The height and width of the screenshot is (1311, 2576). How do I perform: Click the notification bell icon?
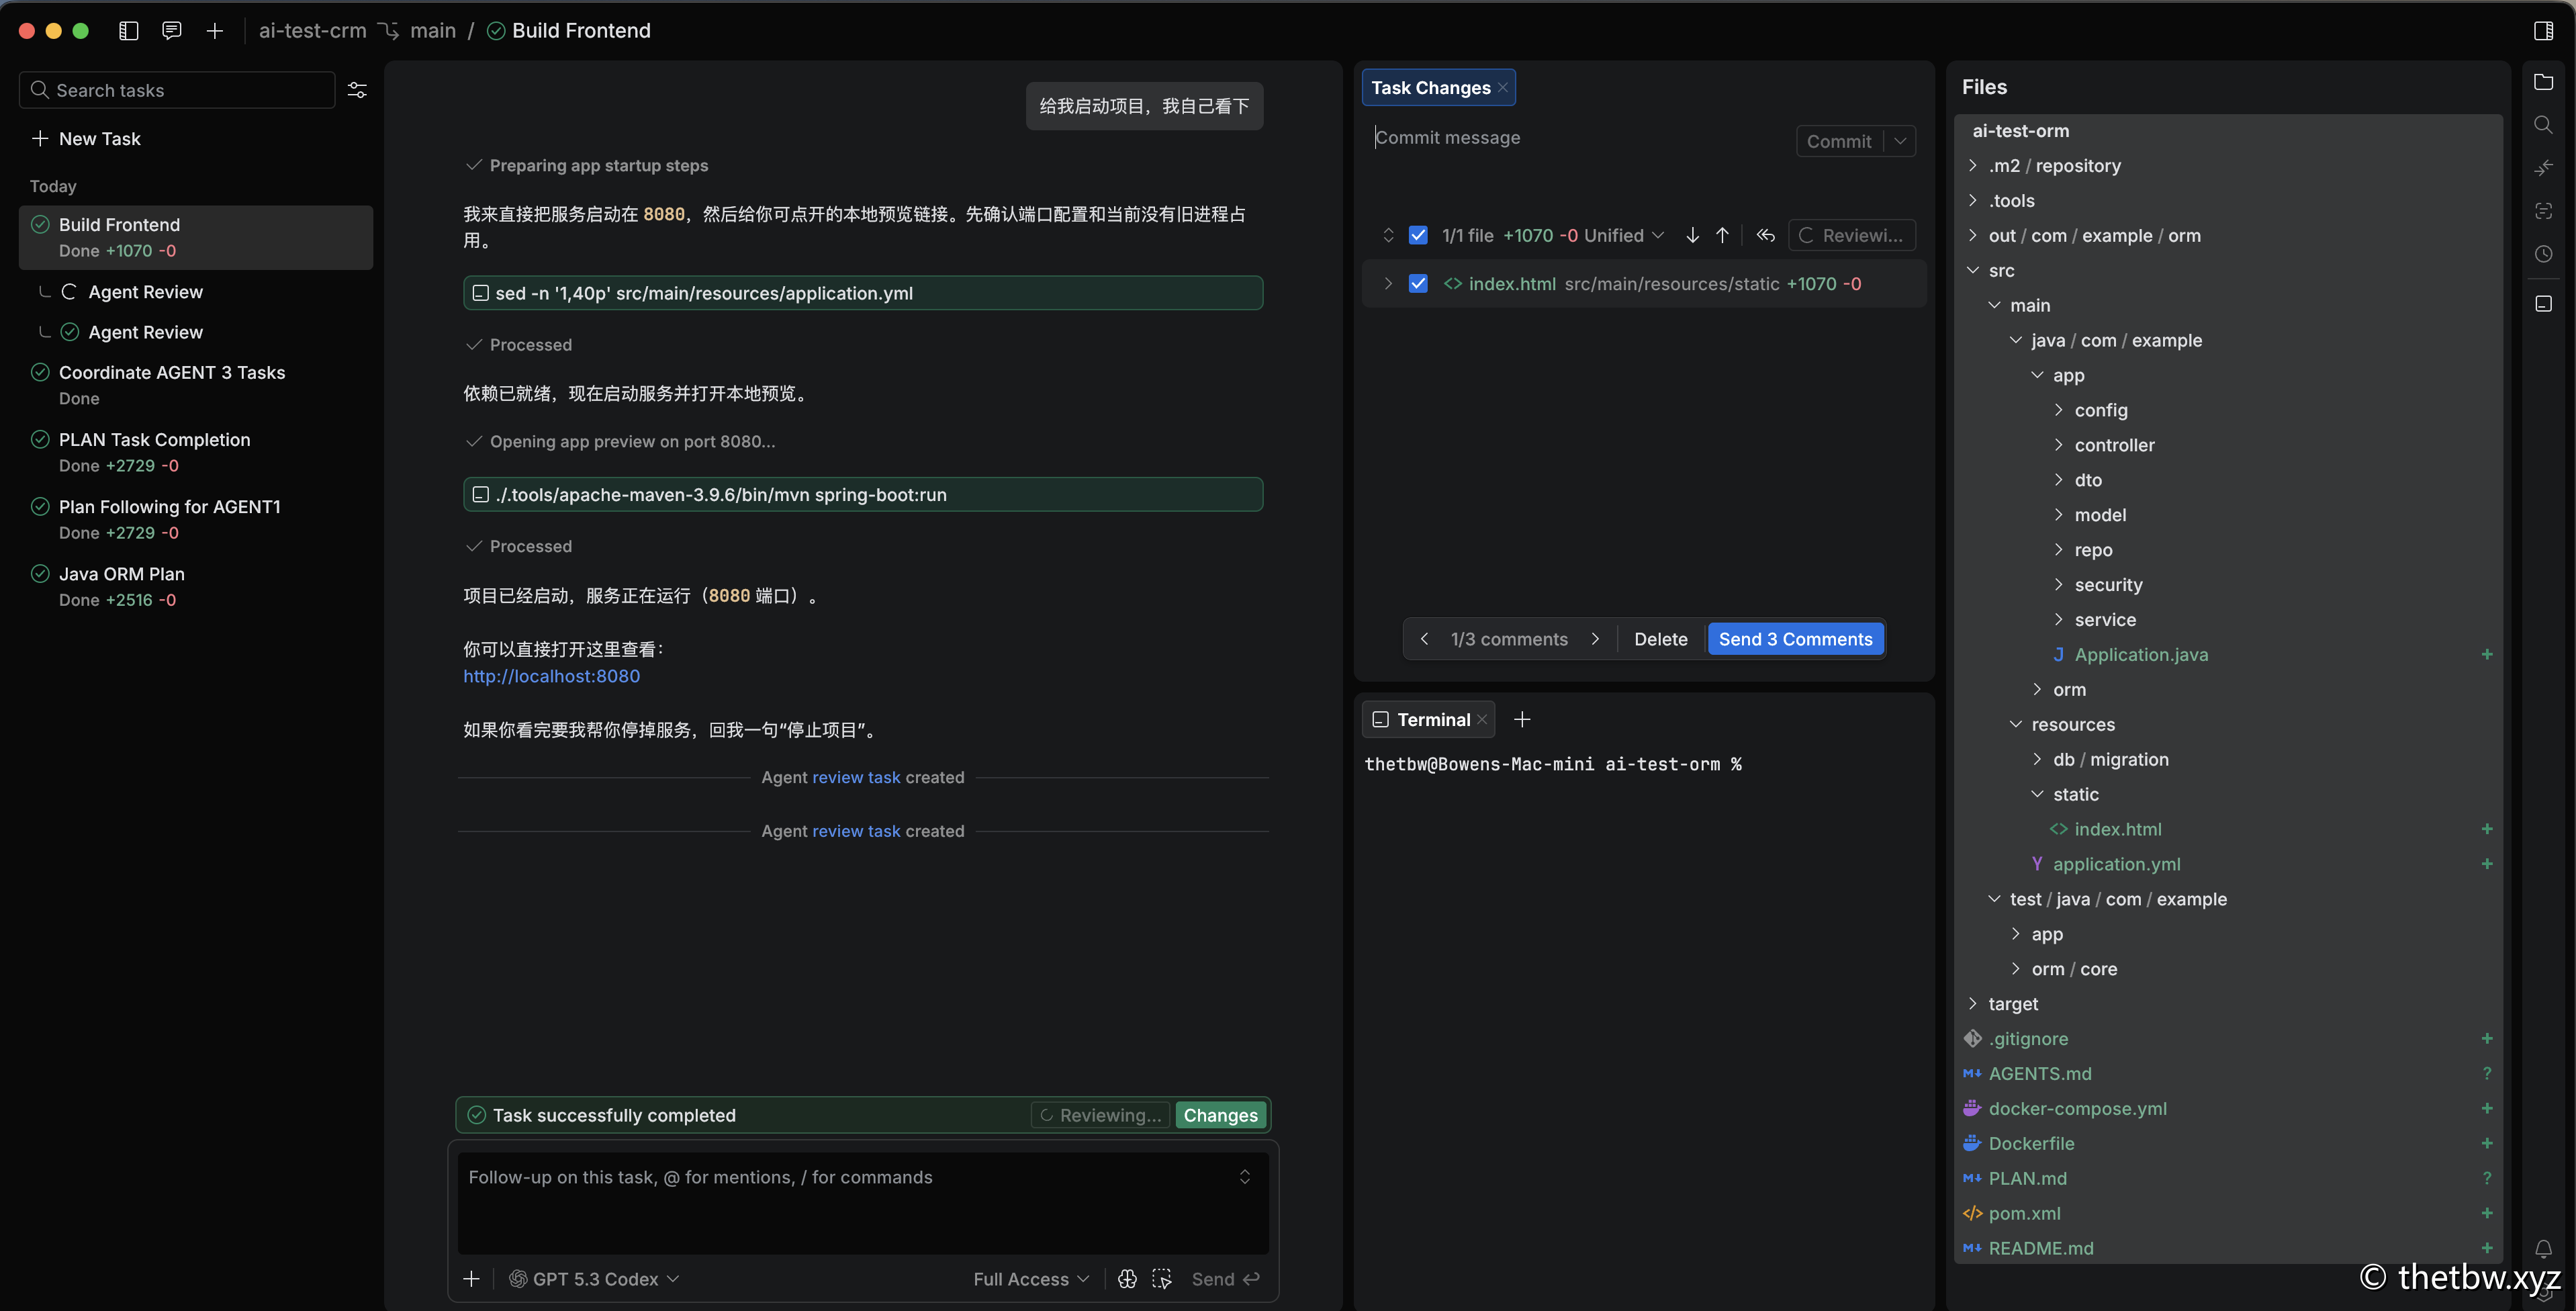[x=2543, y=1249]
